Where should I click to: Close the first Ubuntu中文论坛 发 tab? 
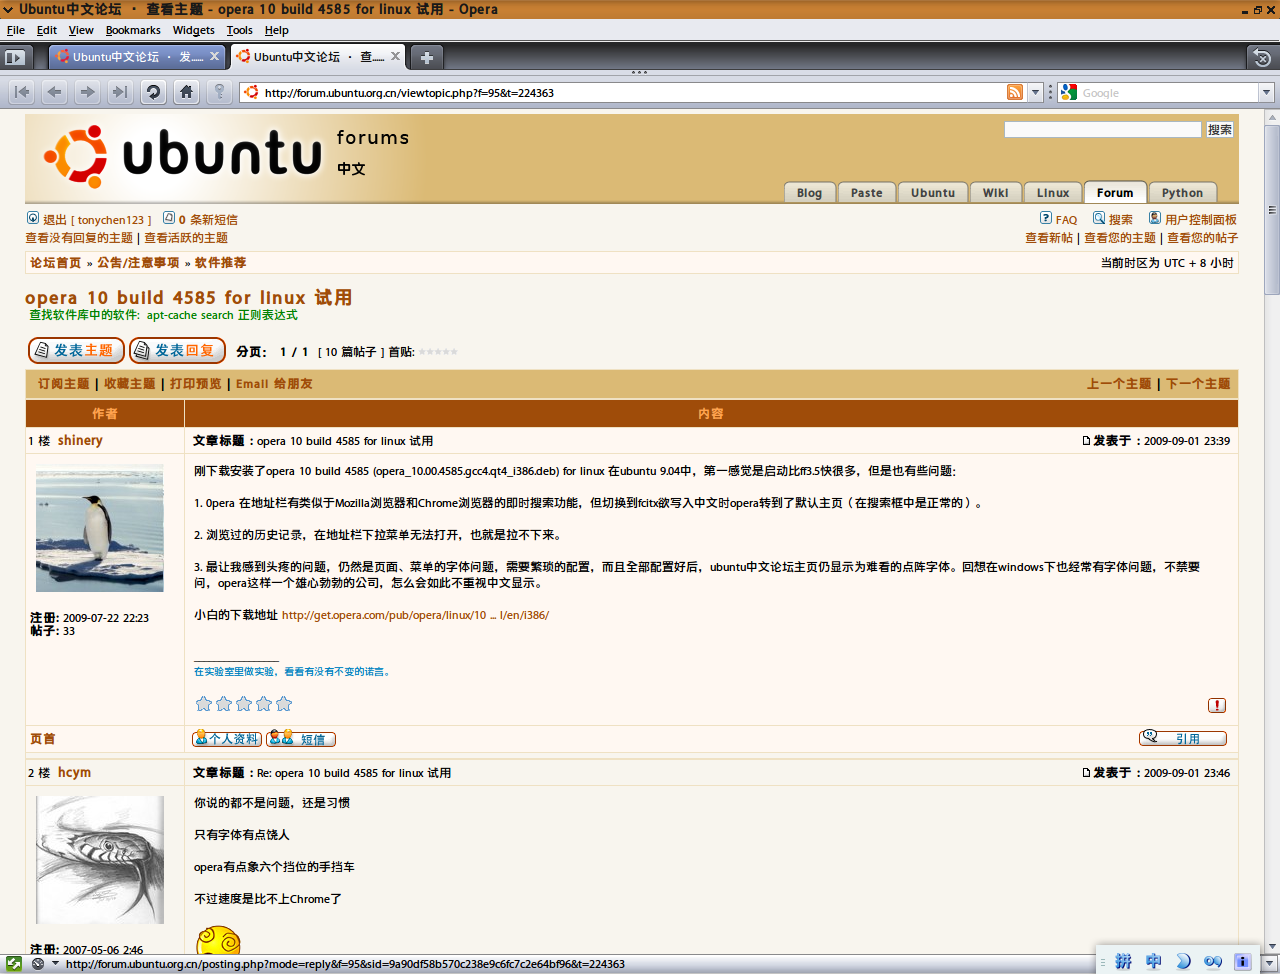[214, 56]
